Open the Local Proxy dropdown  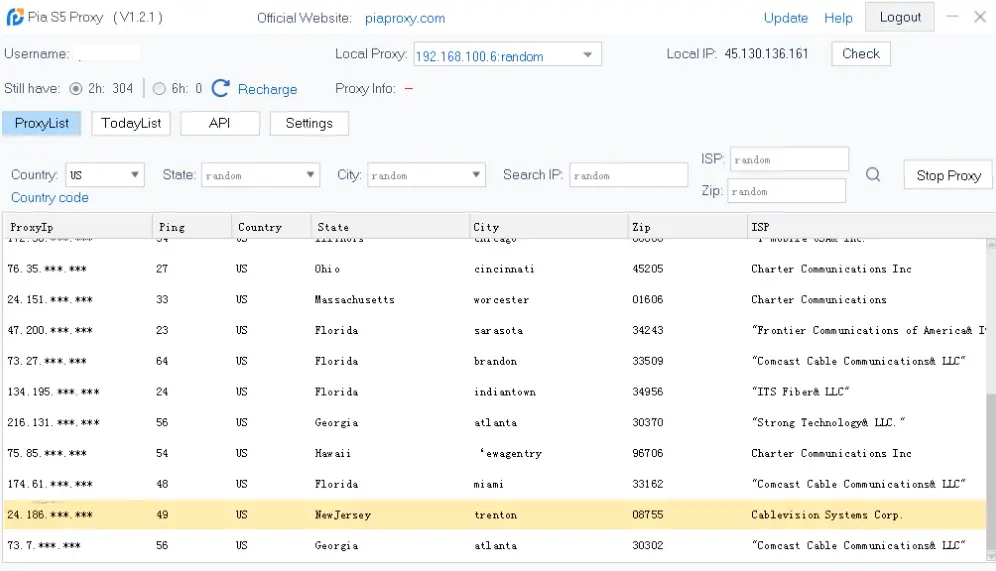507,55
